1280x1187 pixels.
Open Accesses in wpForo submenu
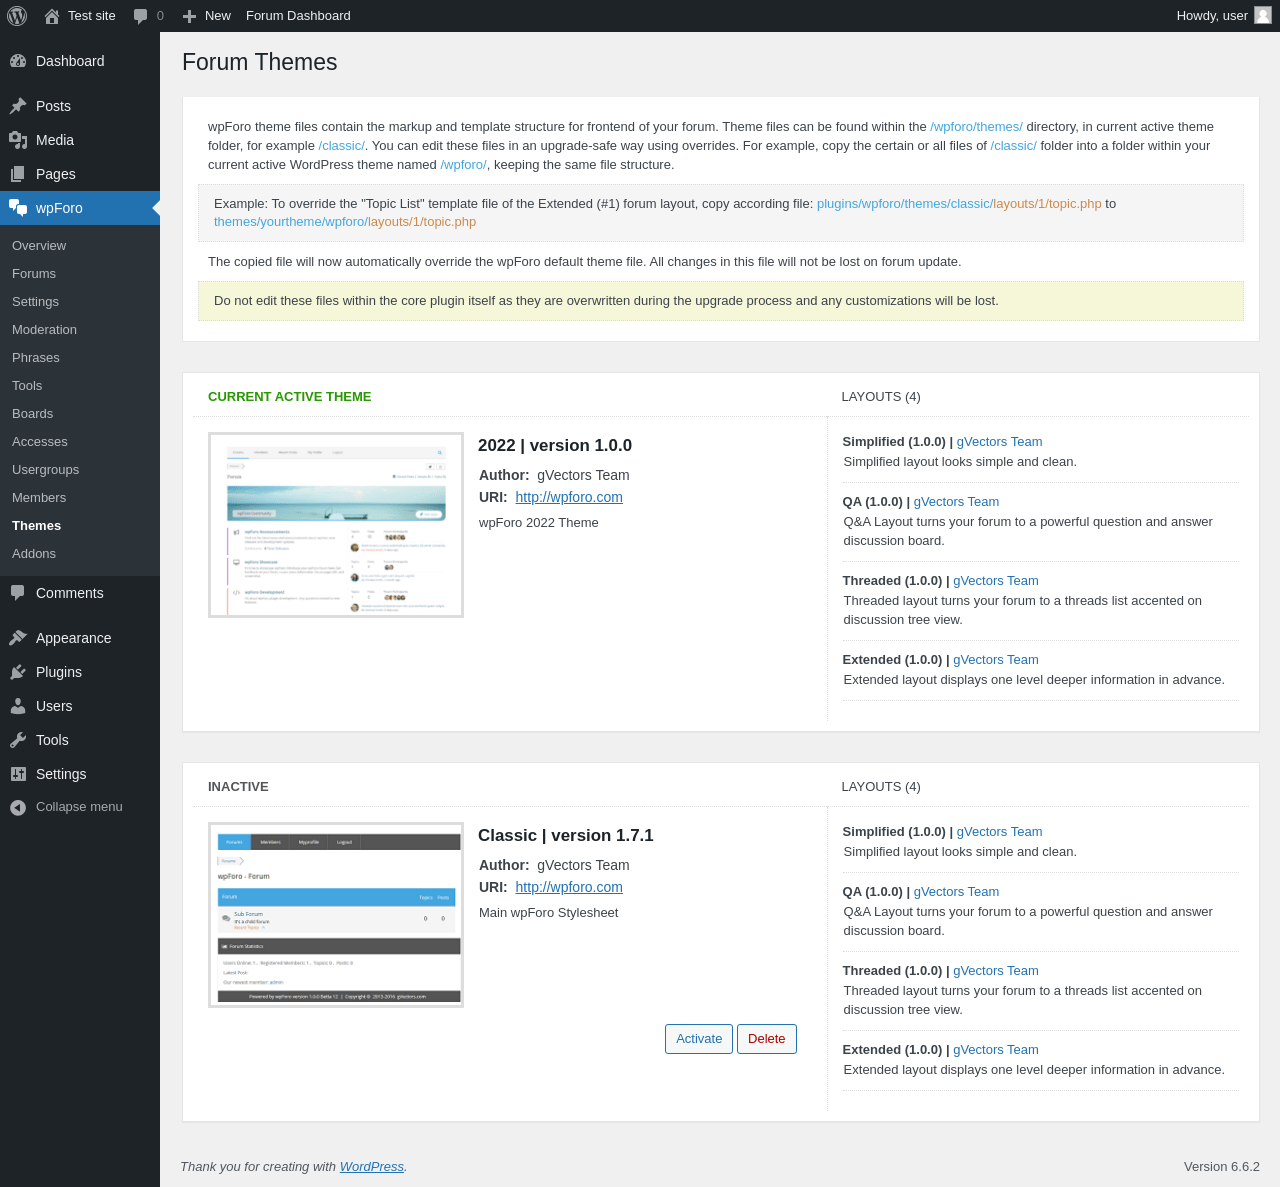click(40, 442)
